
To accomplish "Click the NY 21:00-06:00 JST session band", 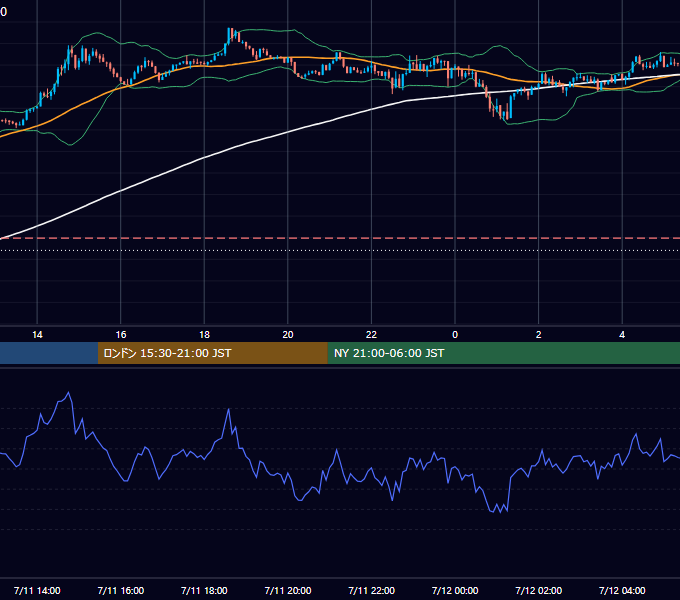I will pos(503,353).
